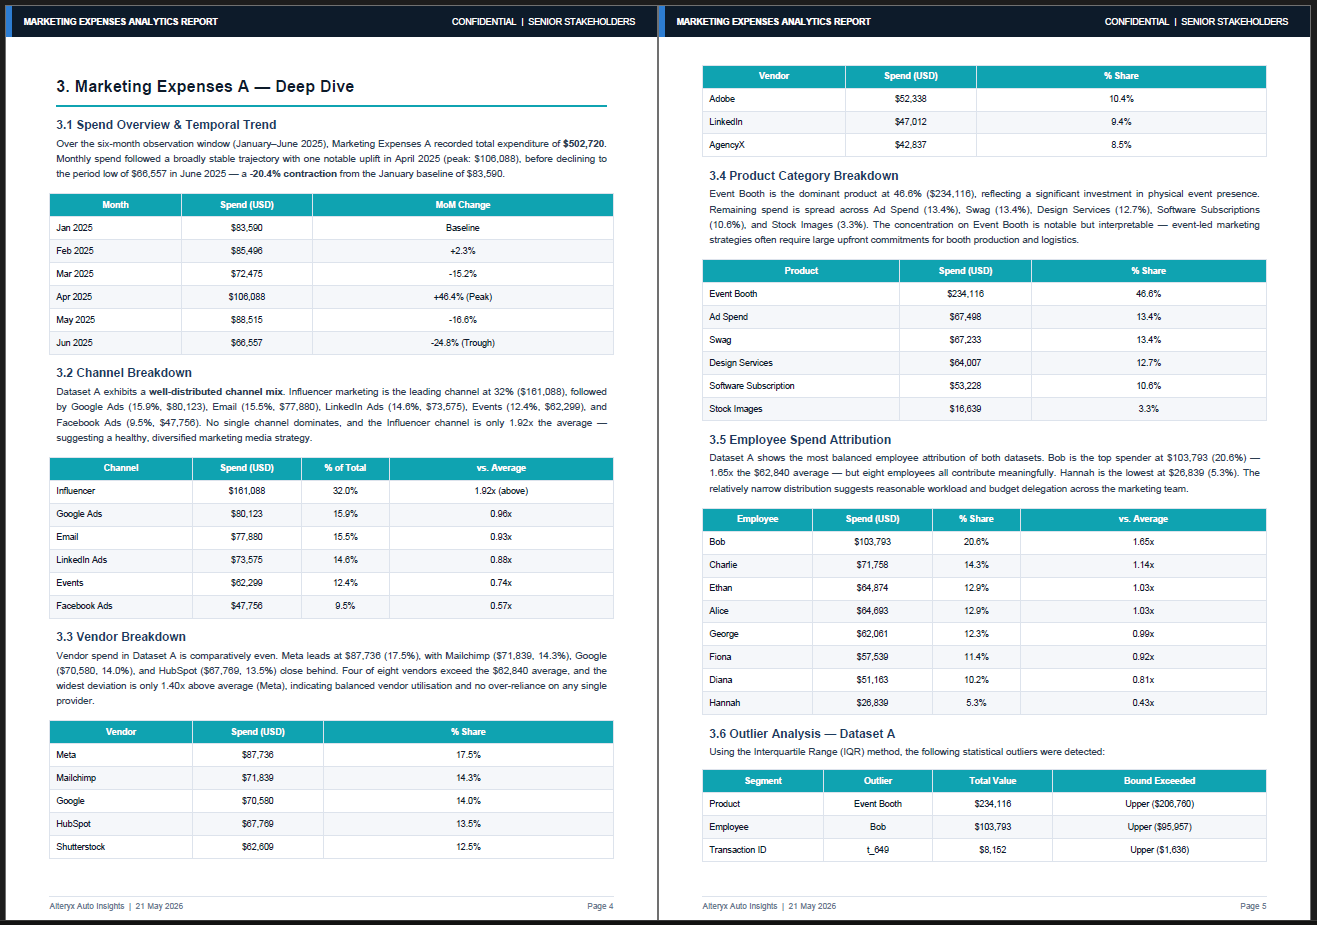Select the 'George' employee cell
This screenshot has height=925, width=1317.
[758, 634]
